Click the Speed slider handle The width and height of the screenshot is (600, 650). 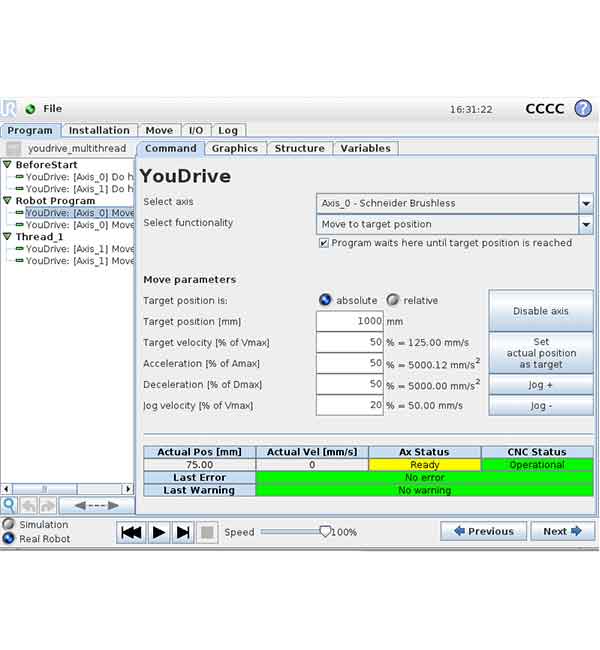click(x=325, y=531)
